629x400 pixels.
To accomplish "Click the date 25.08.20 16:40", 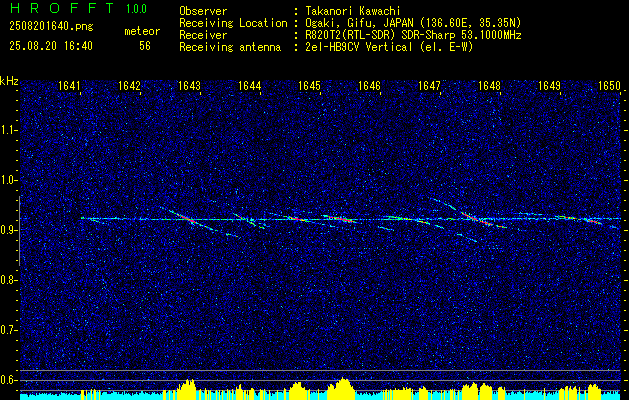I will (x=51, y=46).
